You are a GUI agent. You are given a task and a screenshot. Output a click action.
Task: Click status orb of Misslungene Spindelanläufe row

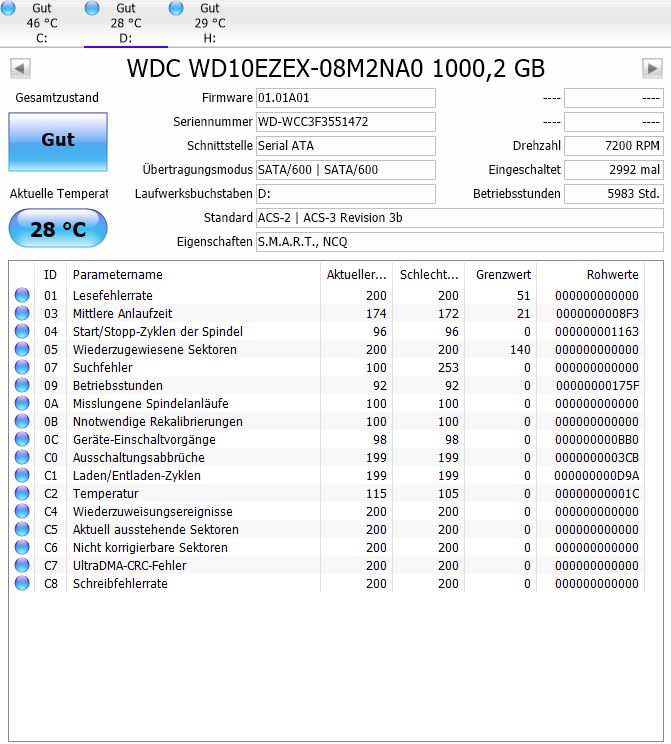pyautogui.click(x=22, y=403)
